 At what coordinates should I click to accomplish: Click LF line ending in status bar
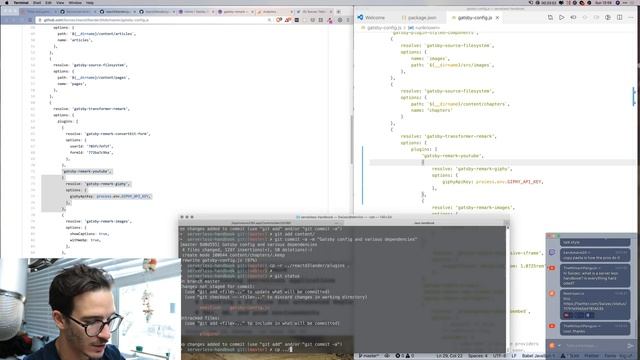tap(513, 356)
